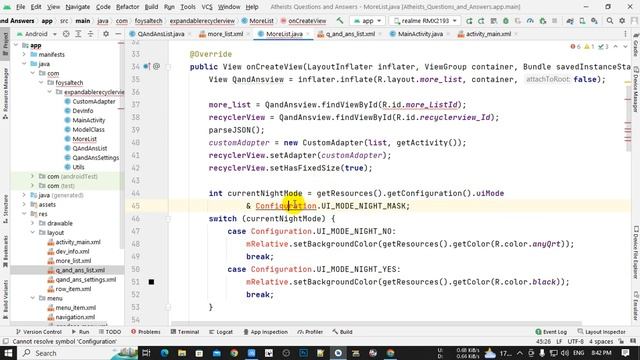Image resolution: width=640 pixels, height=360 pixels.
Task: Open the Layout Inspector tool window
Action: [602, 332]
